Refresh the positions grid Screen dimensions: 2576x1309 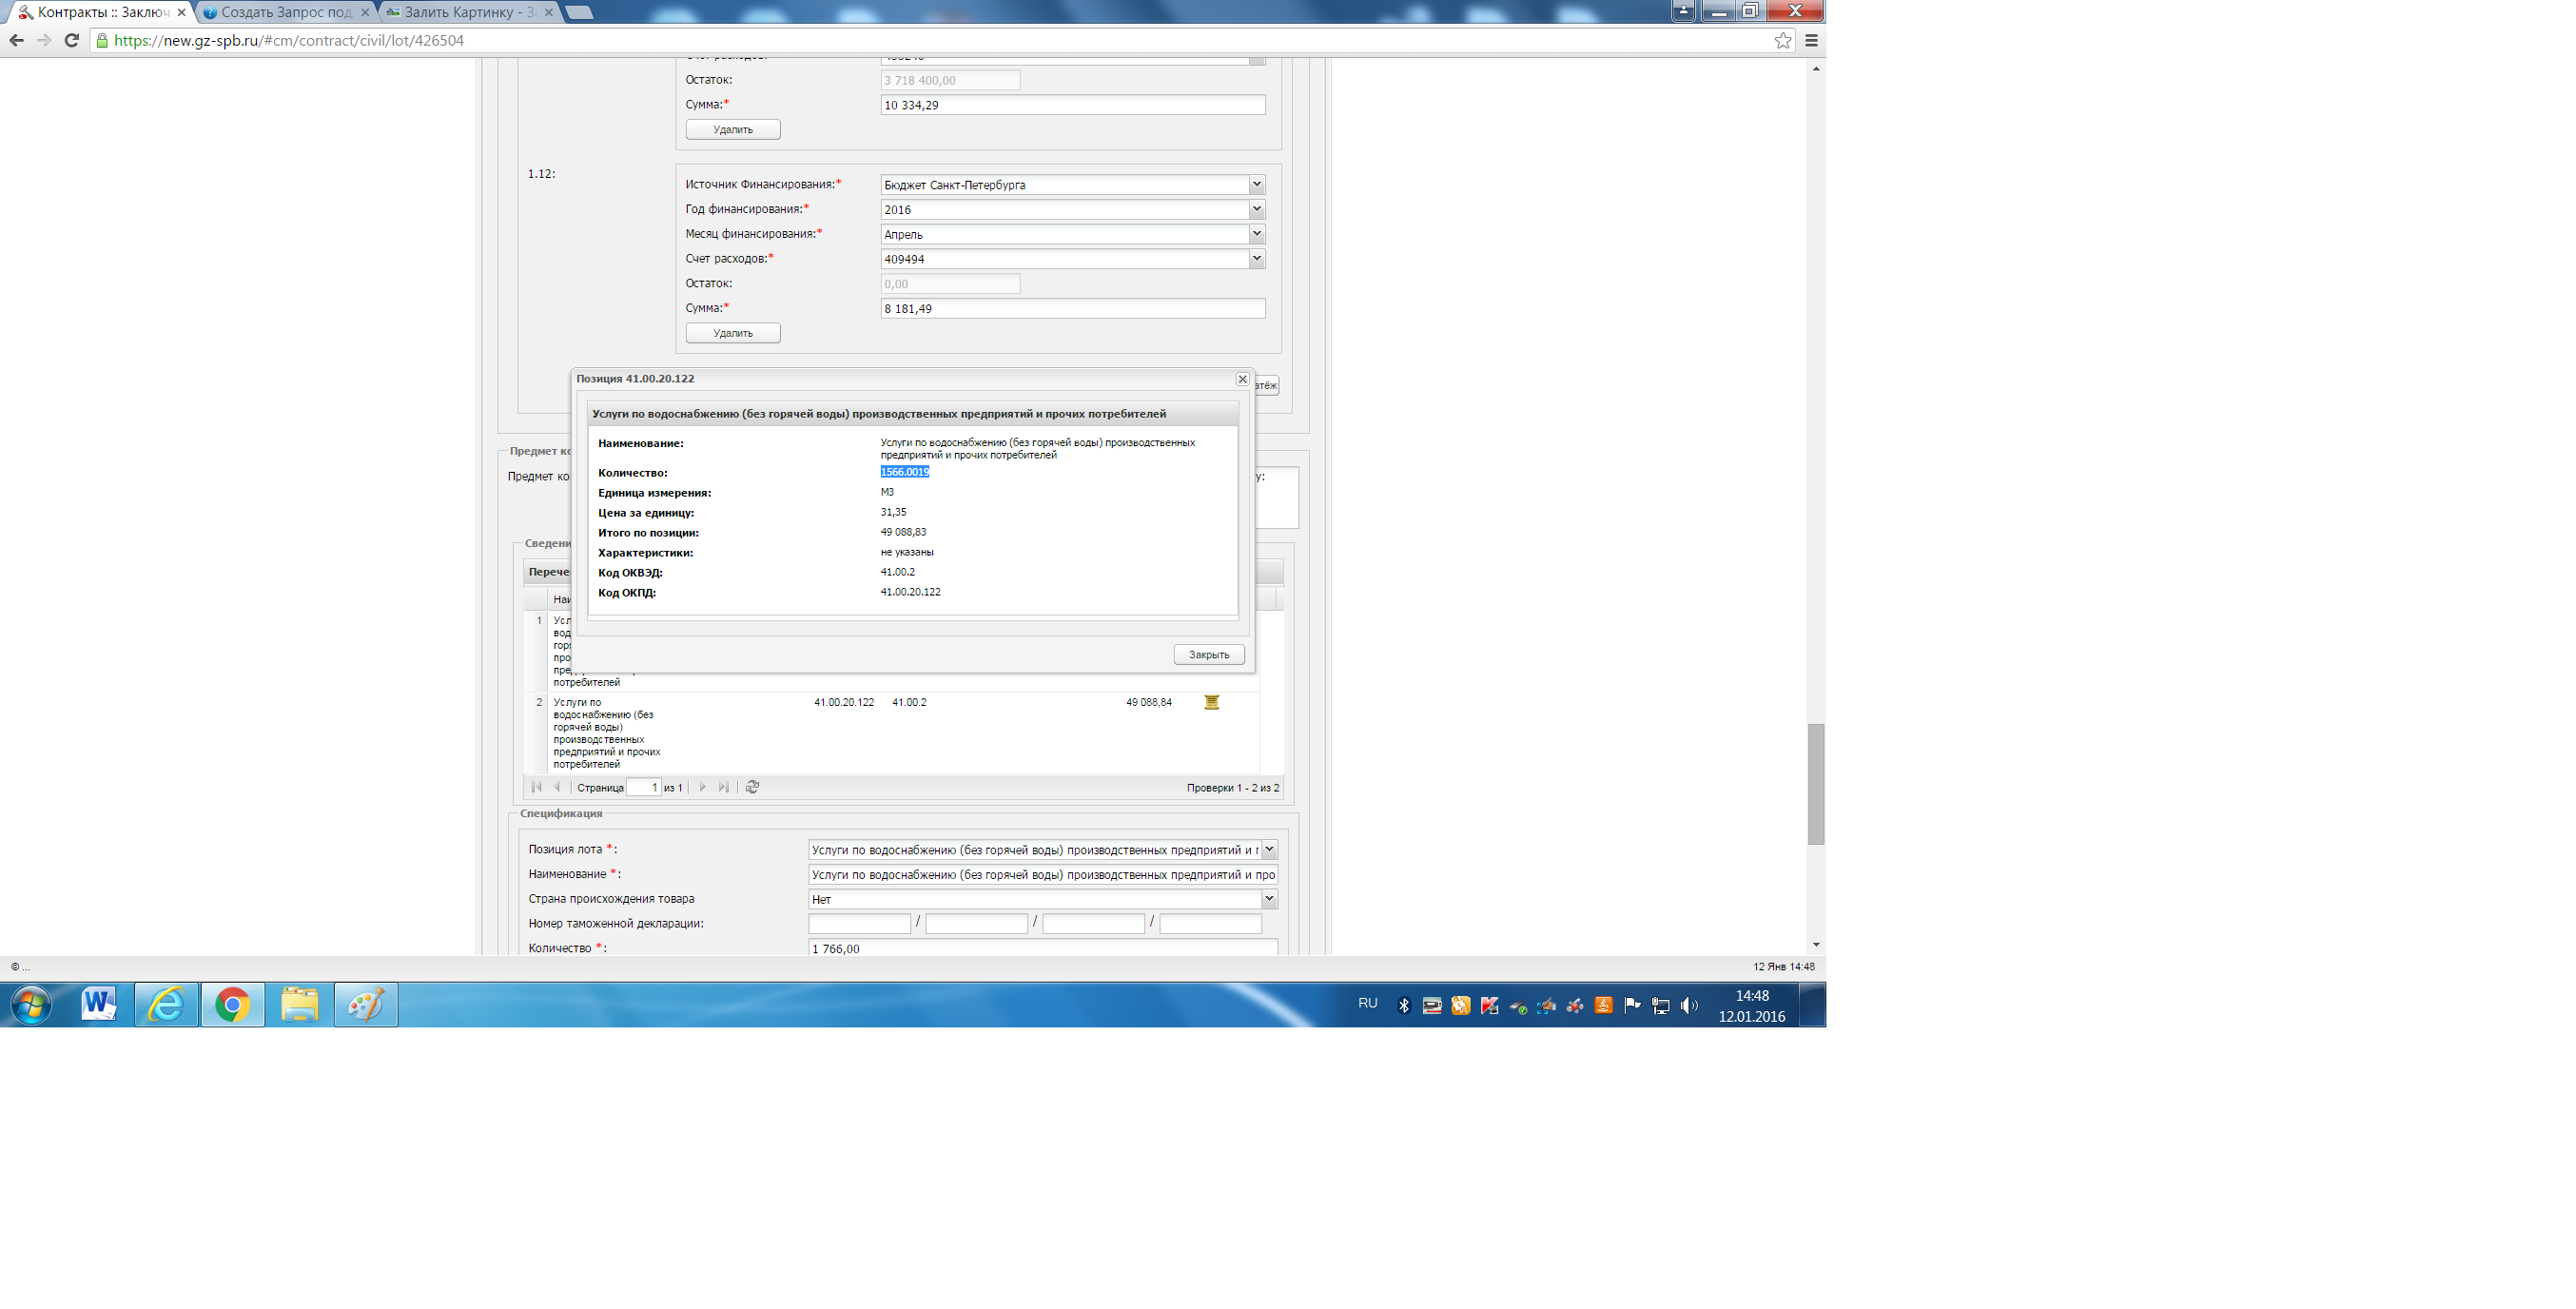coord(753,787)
